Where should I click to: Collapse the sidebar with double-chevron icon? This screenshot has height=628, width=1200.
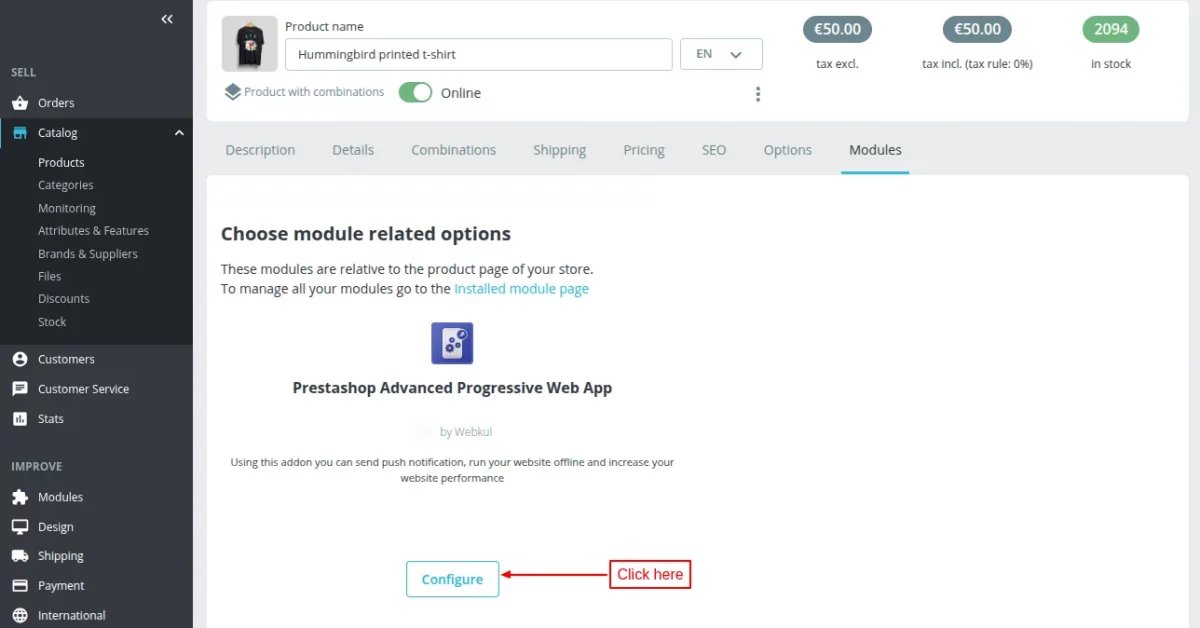click(x=167, y=19)
